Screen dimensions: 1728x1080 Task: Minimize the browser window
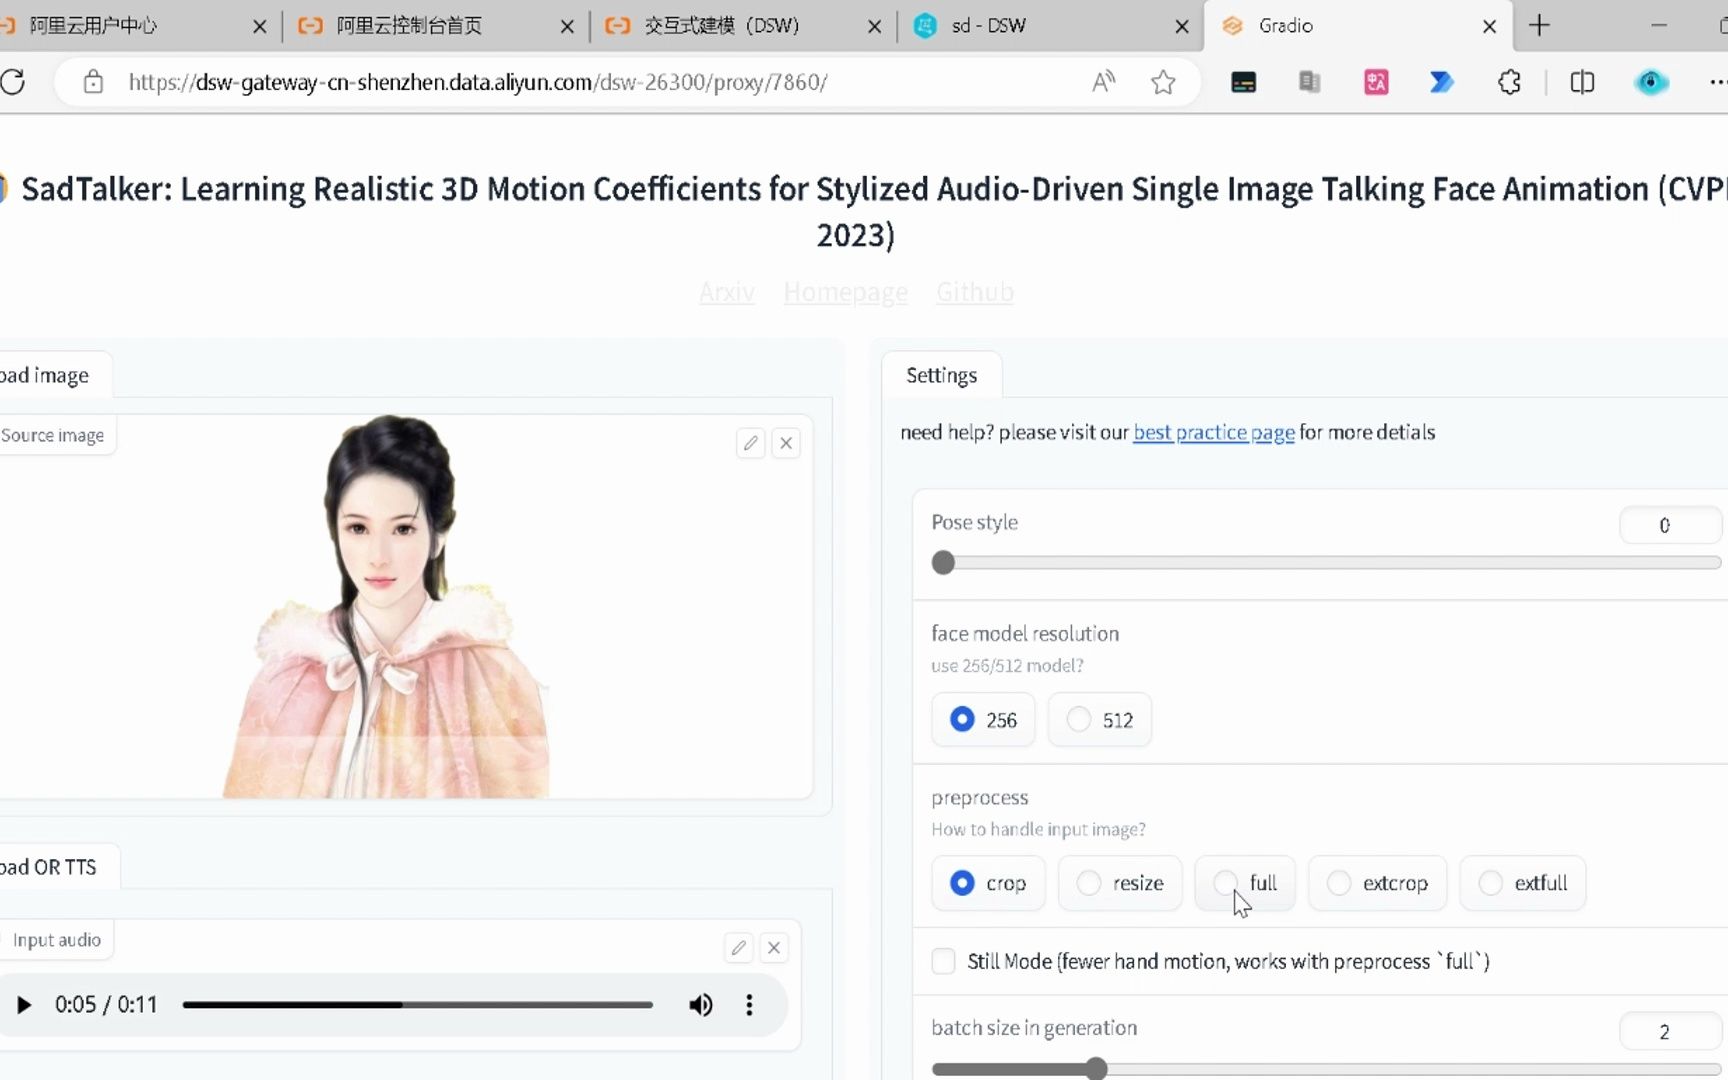click(1659, 26)
